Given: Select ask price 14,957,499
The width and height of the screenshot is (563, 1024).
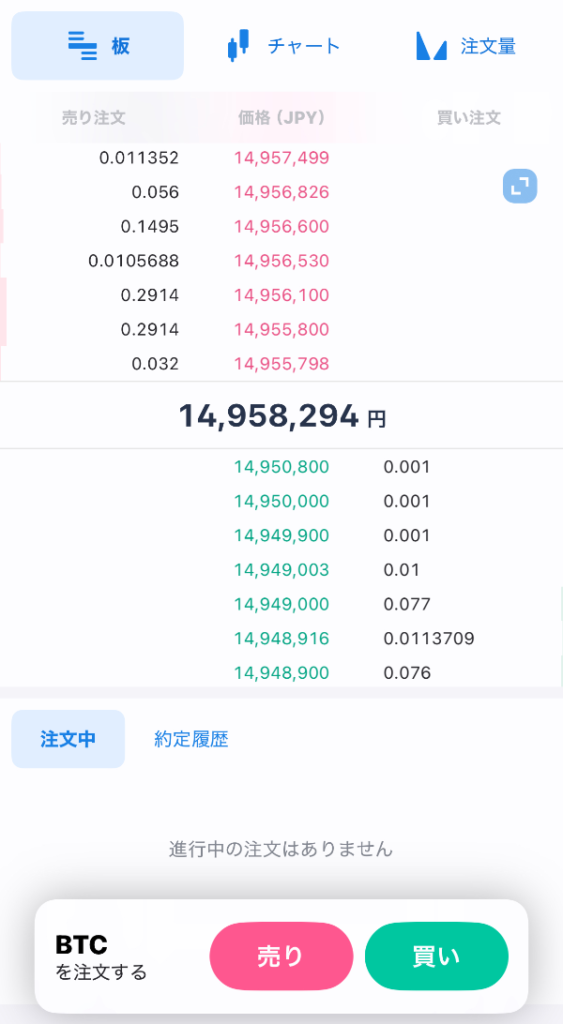Looking at the screenshot, I should click(x=282, y=157).
